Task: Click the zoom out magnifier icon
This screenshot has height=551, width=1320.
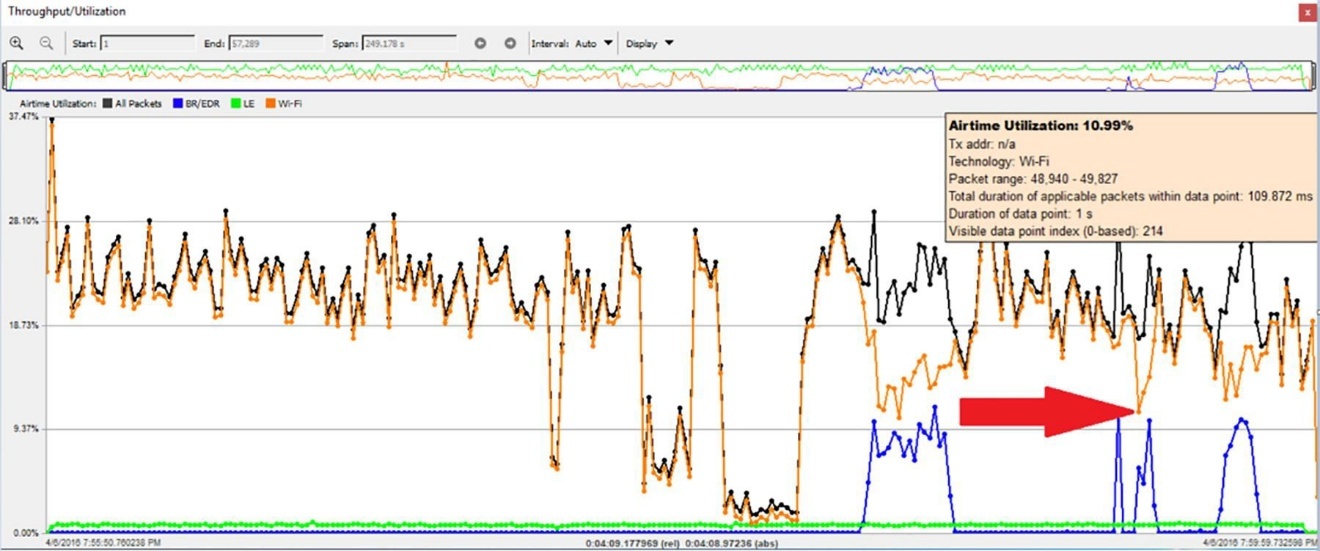Action: click(46, 43)
